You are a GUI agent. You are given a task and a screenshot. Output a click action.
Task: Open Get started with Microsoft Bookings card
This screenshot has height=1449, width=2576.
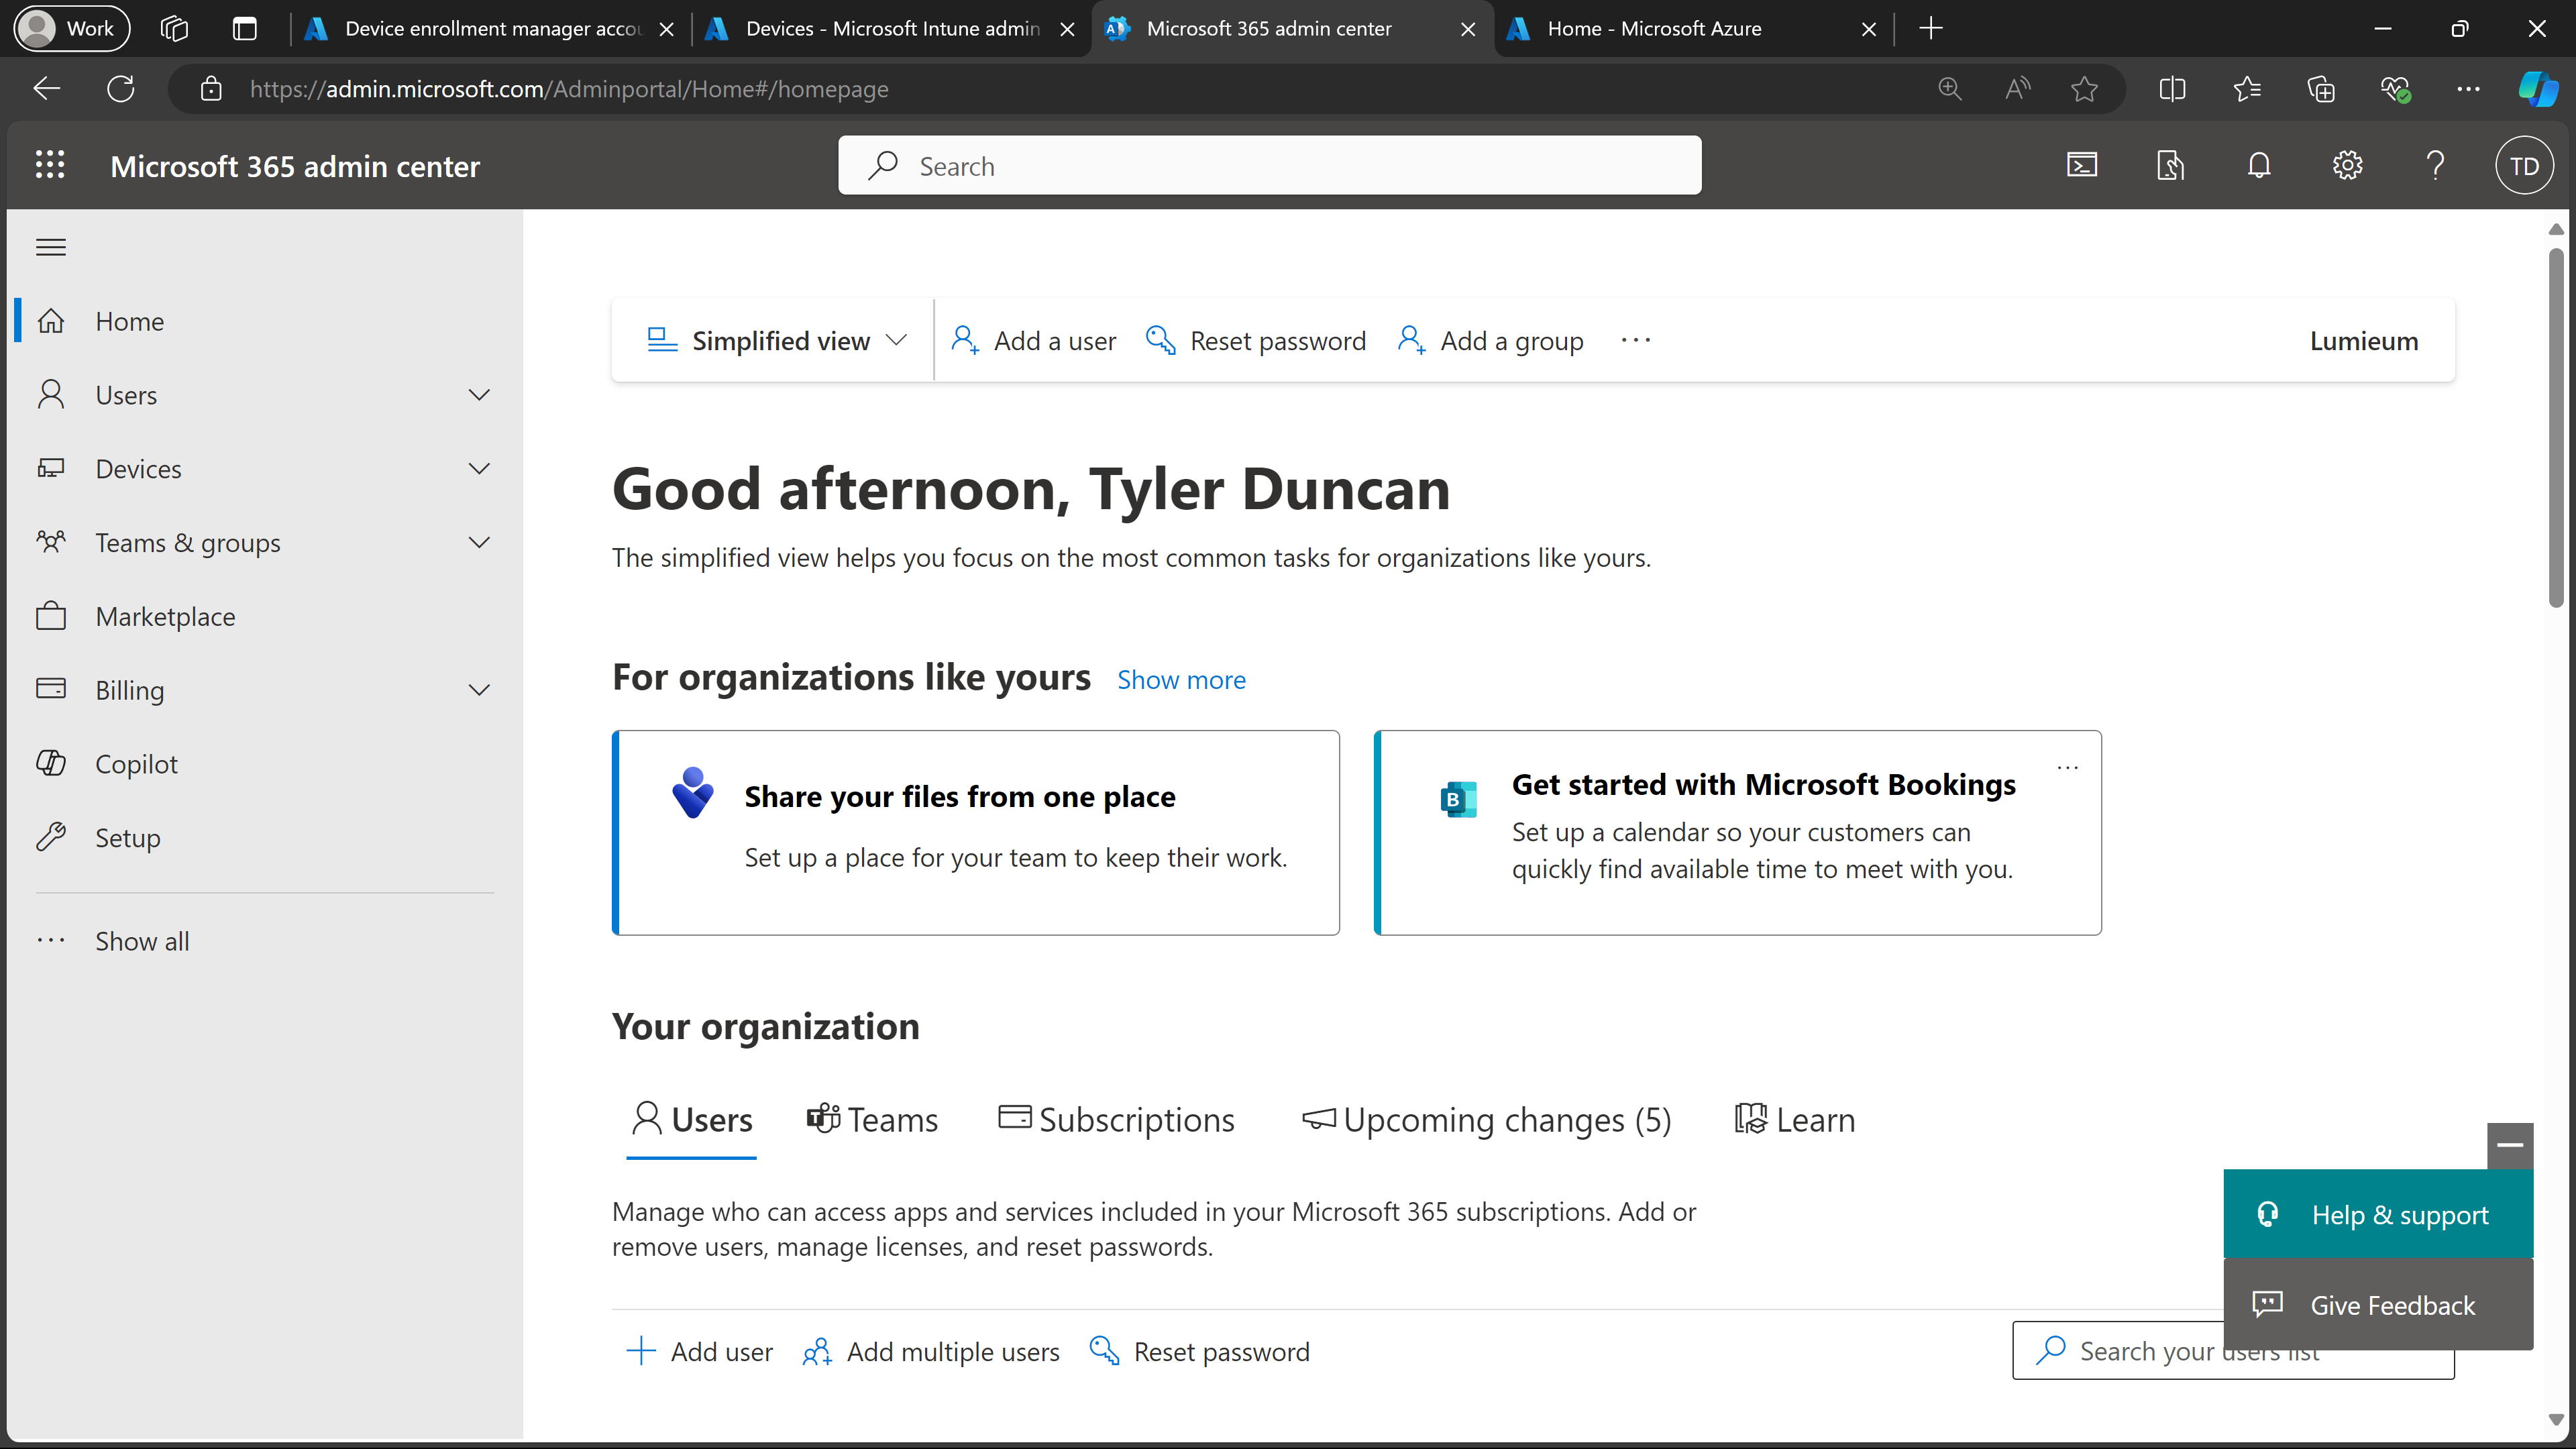[x=1738, y=833]
